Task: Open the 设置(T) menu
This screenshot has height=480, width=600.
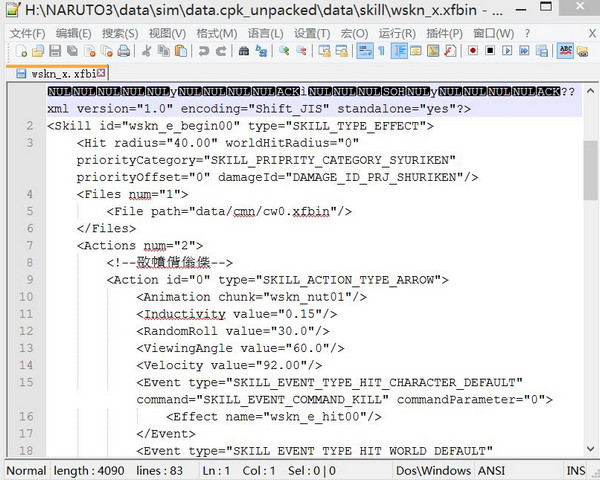Action: click(312, 34)
